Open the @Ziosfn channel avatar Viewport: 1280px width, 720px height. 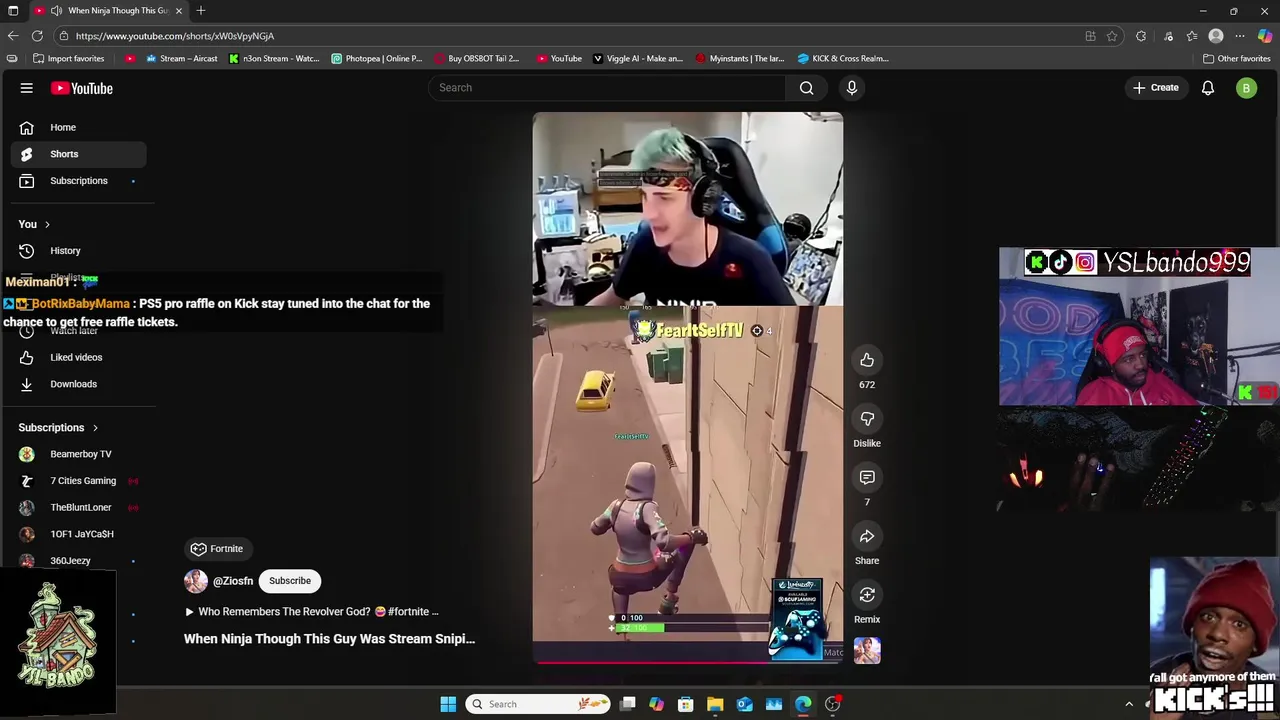click(196, 581)
